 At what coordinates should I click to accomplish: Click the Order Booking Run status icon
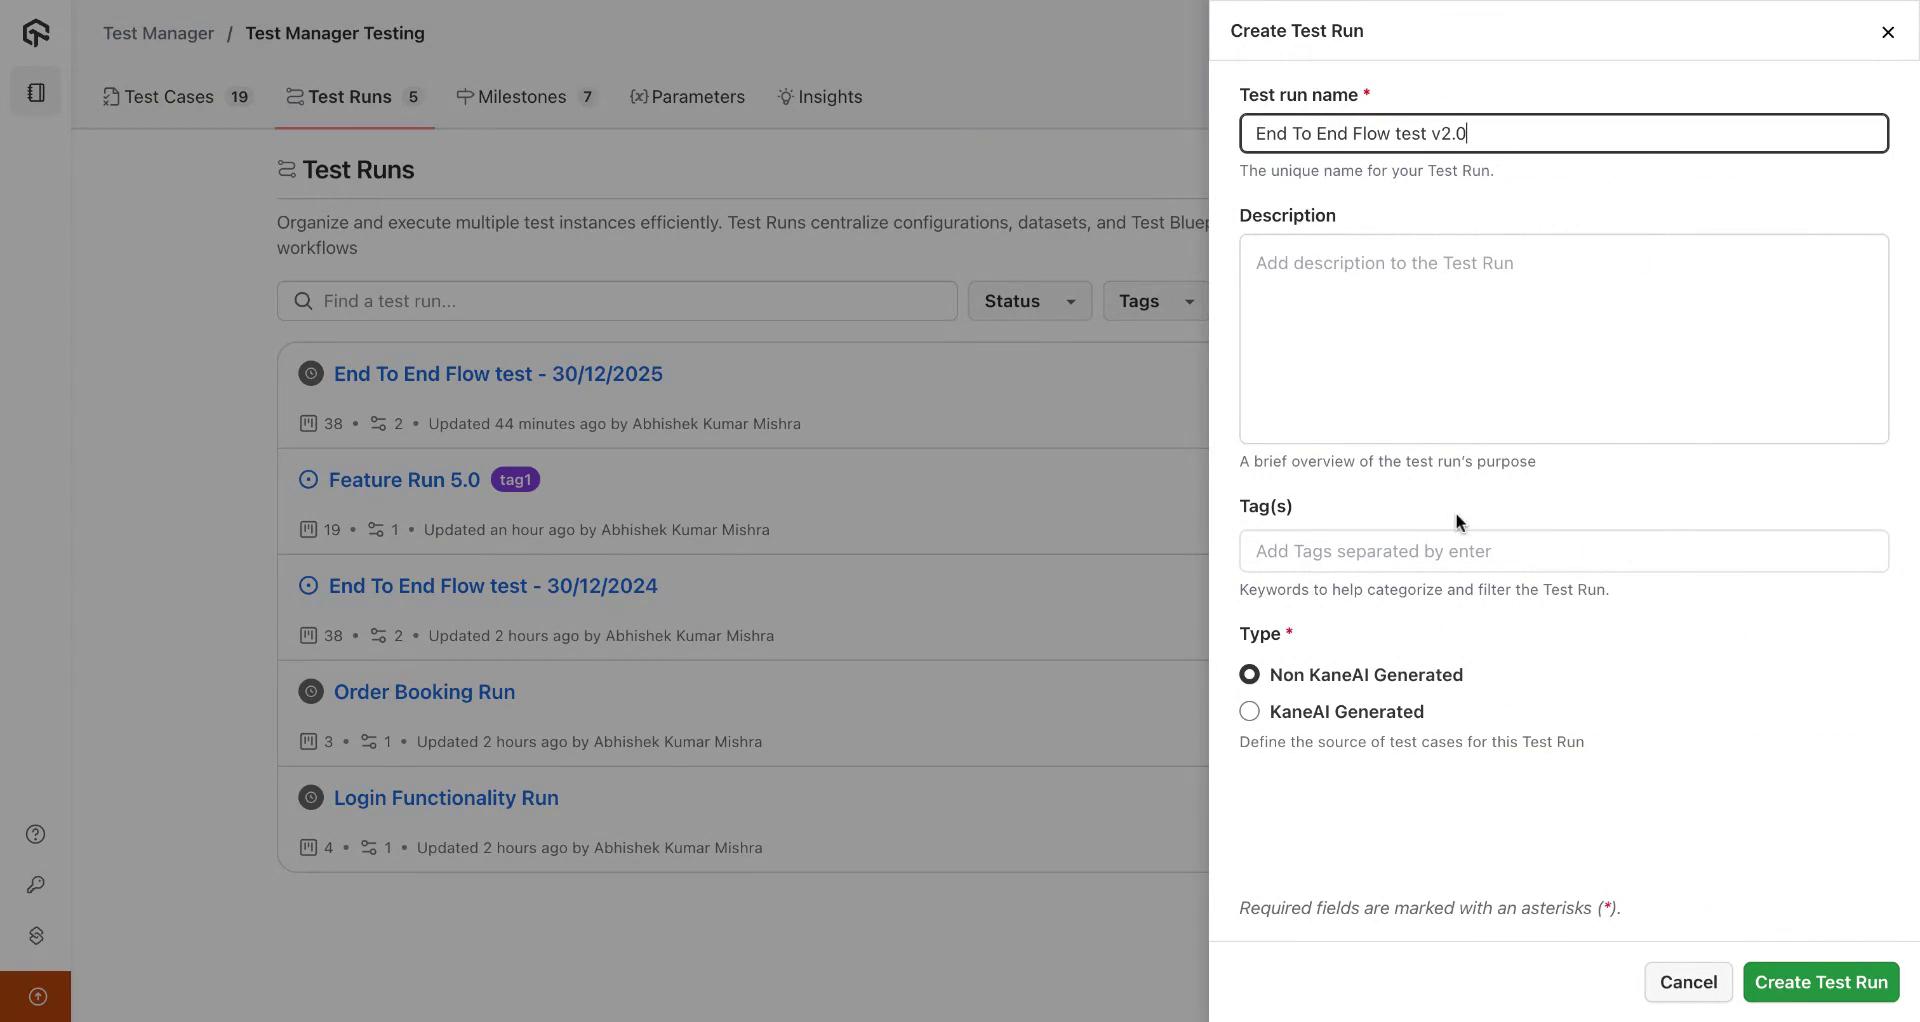coord(311,692)
